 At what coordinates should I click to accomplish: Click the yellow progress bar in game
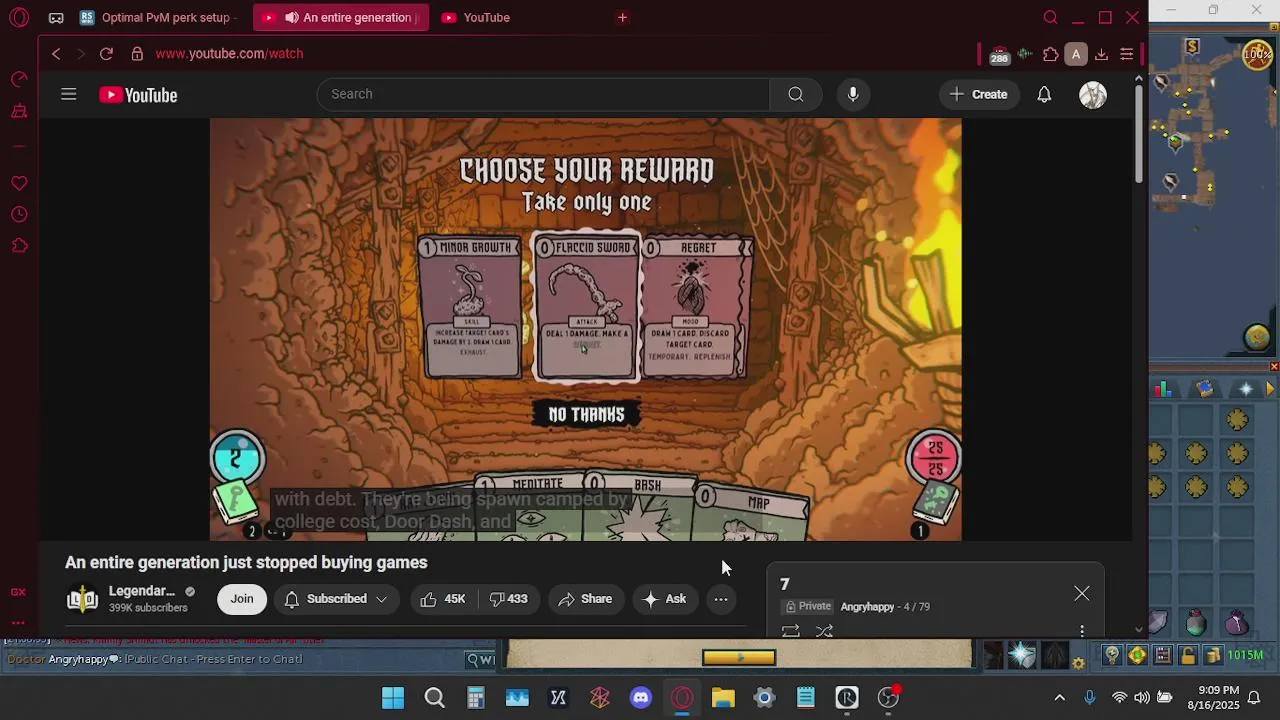tap(739, 657)
